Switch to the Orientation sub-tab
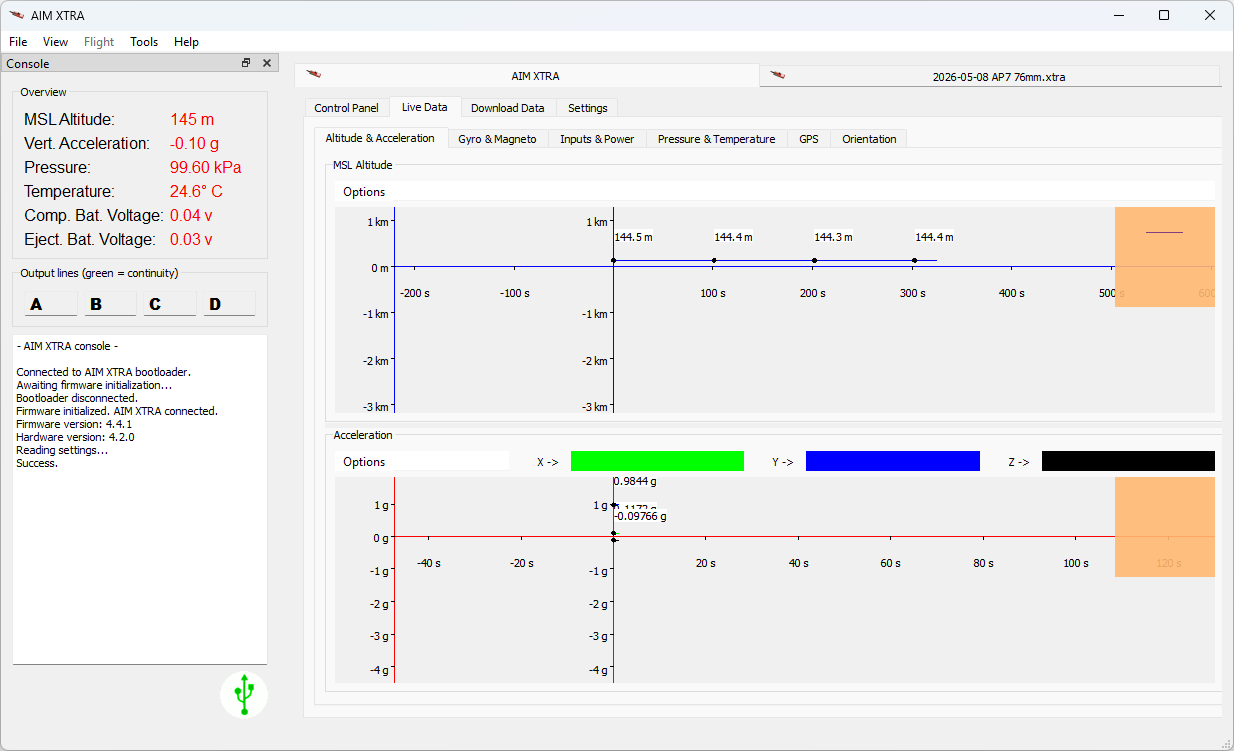This screenshot has width=1234, height=751. click(869, 139)
